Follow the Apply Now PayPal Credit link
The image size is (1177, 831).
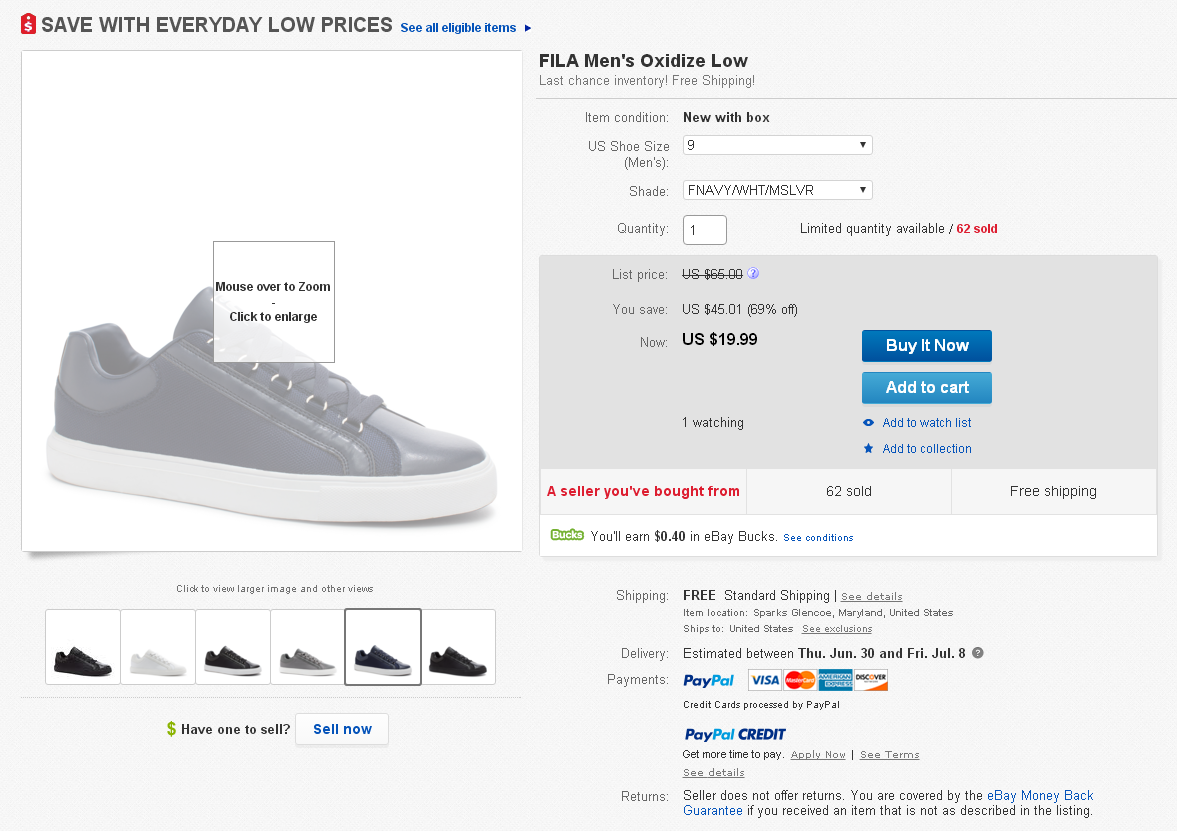tap(818, 755)
